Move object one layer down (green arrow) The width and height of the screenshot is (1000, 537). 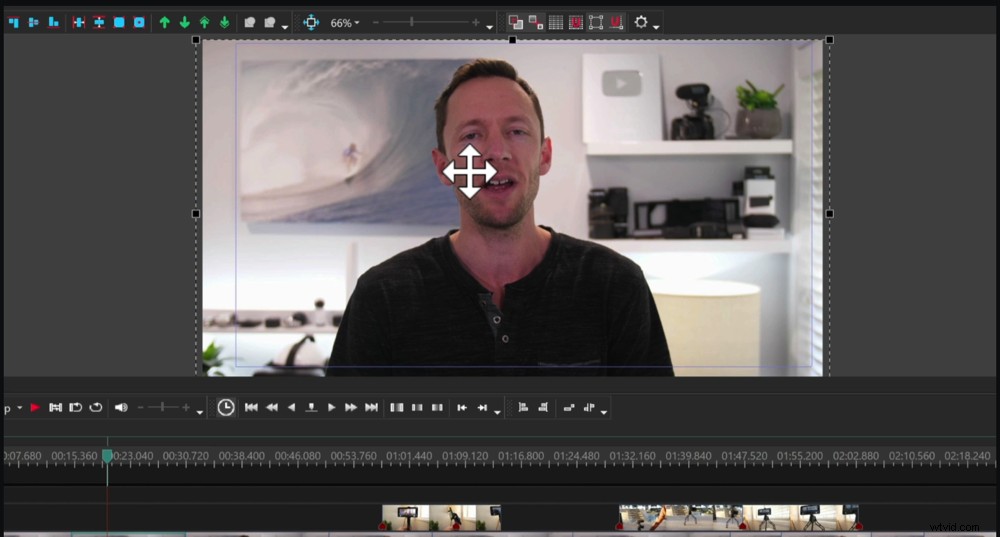(x=185, y=22)
